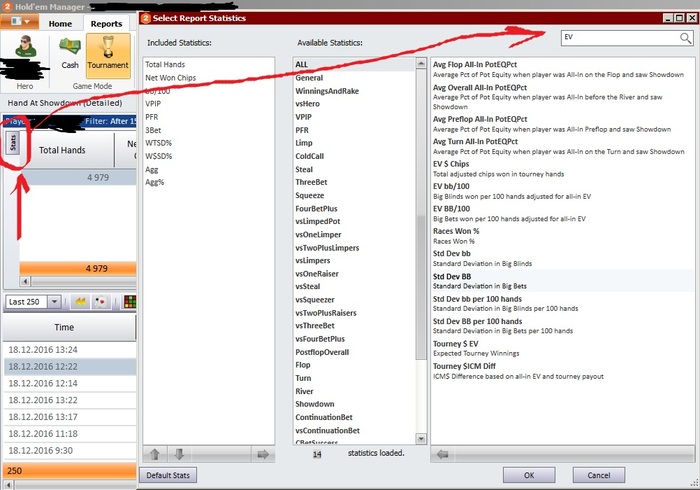This screenshot has height=490, width=700.
Task: Select the Cash game mode icon
Action: pyautogui.click(x=70, y=54)
